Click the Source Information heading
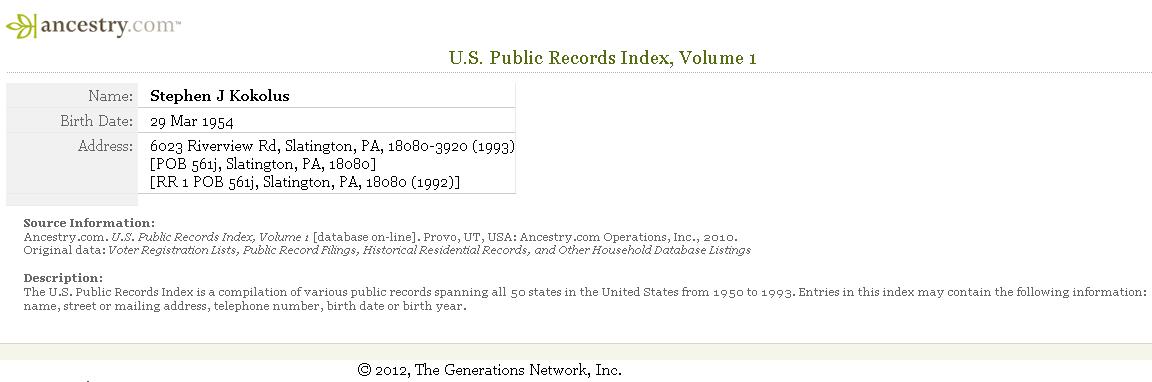The height and width of the screenshot is (382, 1152). click(90, 223)
